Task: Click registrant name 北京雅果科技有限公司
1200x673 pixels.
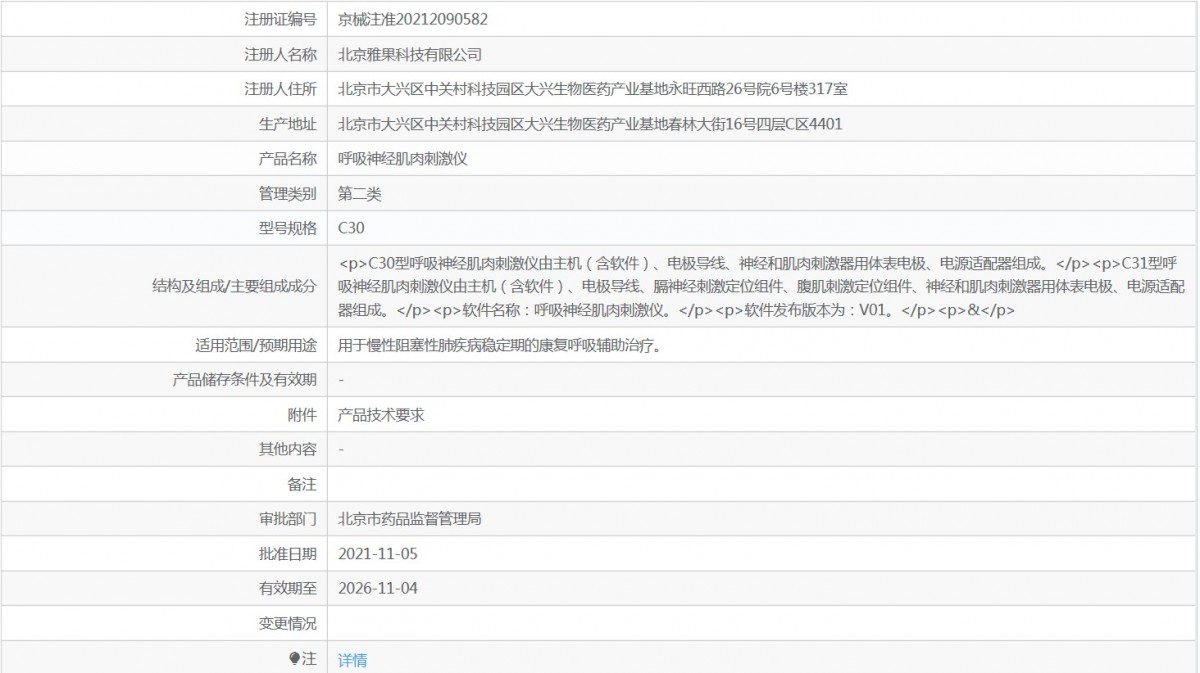Action: [410, 54]
